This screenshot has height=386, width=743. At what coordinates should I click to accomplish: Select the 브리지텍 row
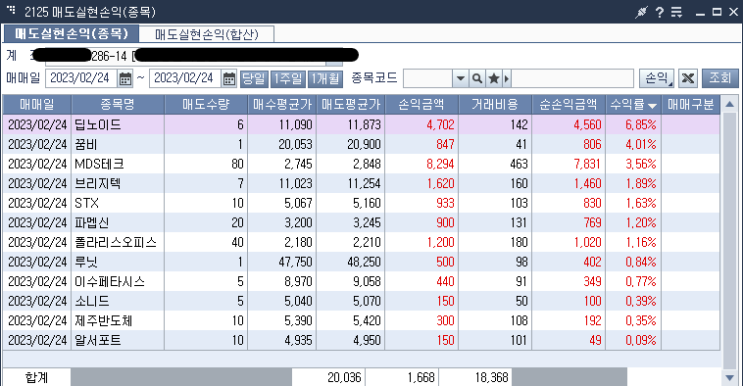pos(361,183)
